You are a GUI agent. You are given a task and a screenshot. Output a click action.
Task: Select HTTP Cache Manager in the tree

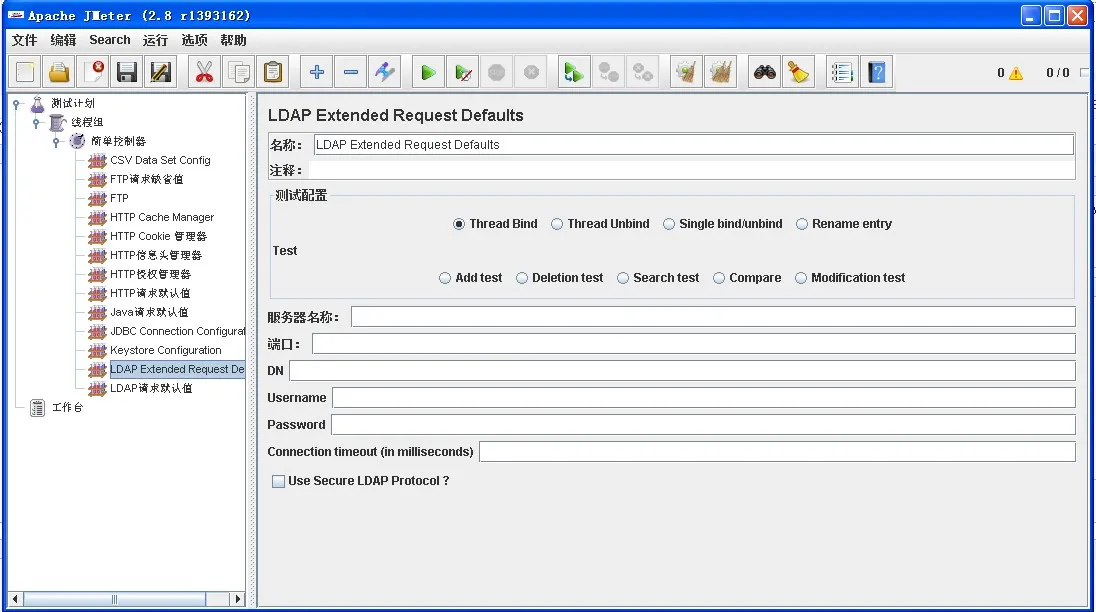click(x=161, y=217)
